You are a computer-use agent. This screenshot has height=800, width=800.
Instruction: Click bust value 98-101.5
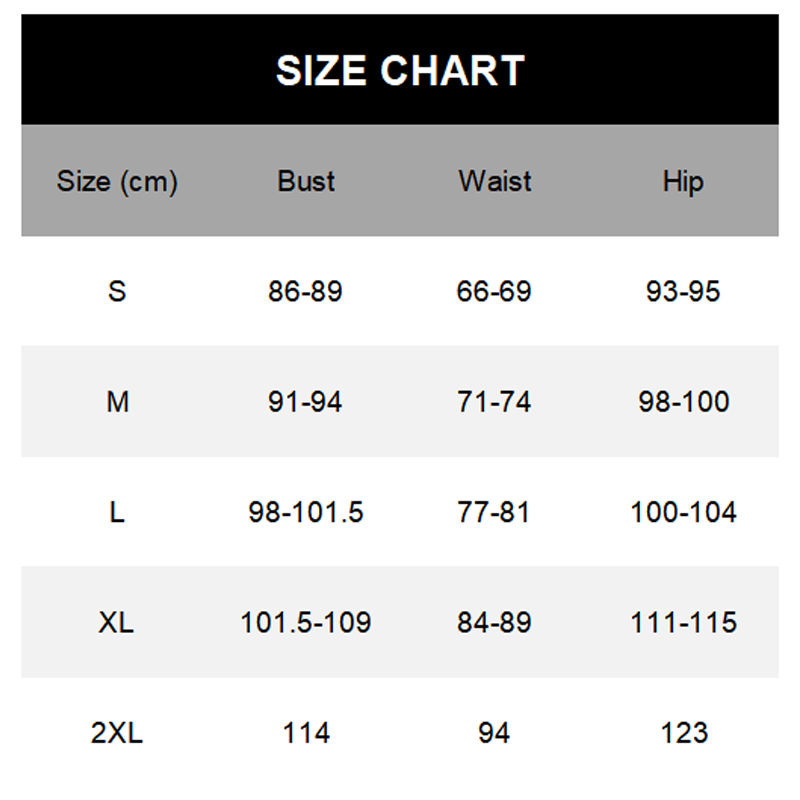point(306,513)
